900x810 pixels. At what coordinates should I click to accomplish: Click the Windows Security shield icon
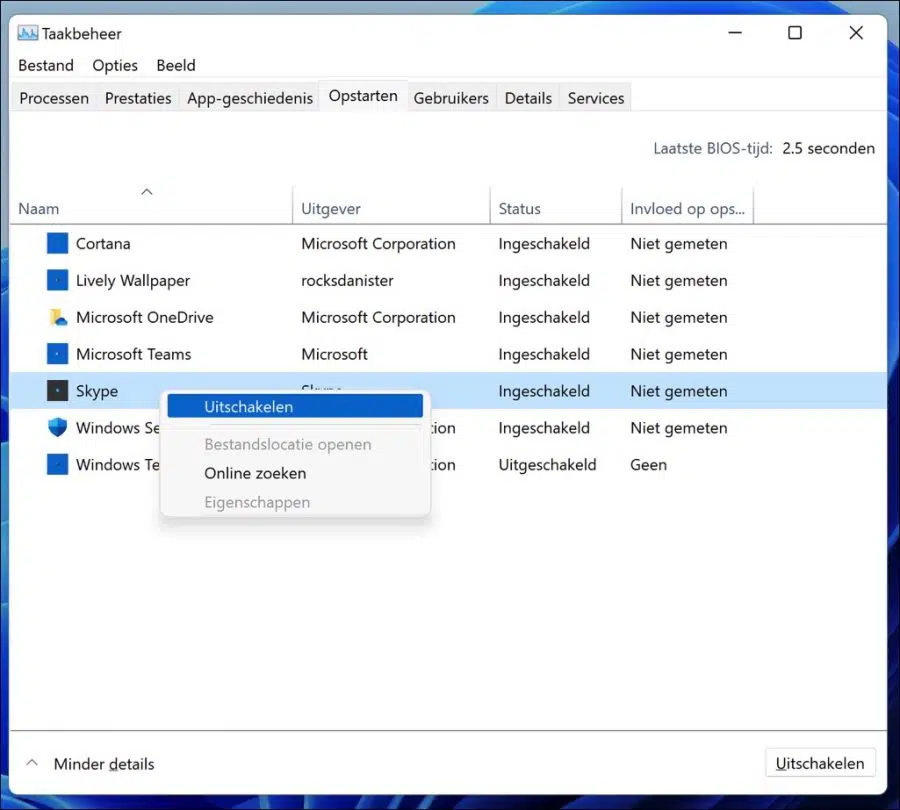point(57,427)
